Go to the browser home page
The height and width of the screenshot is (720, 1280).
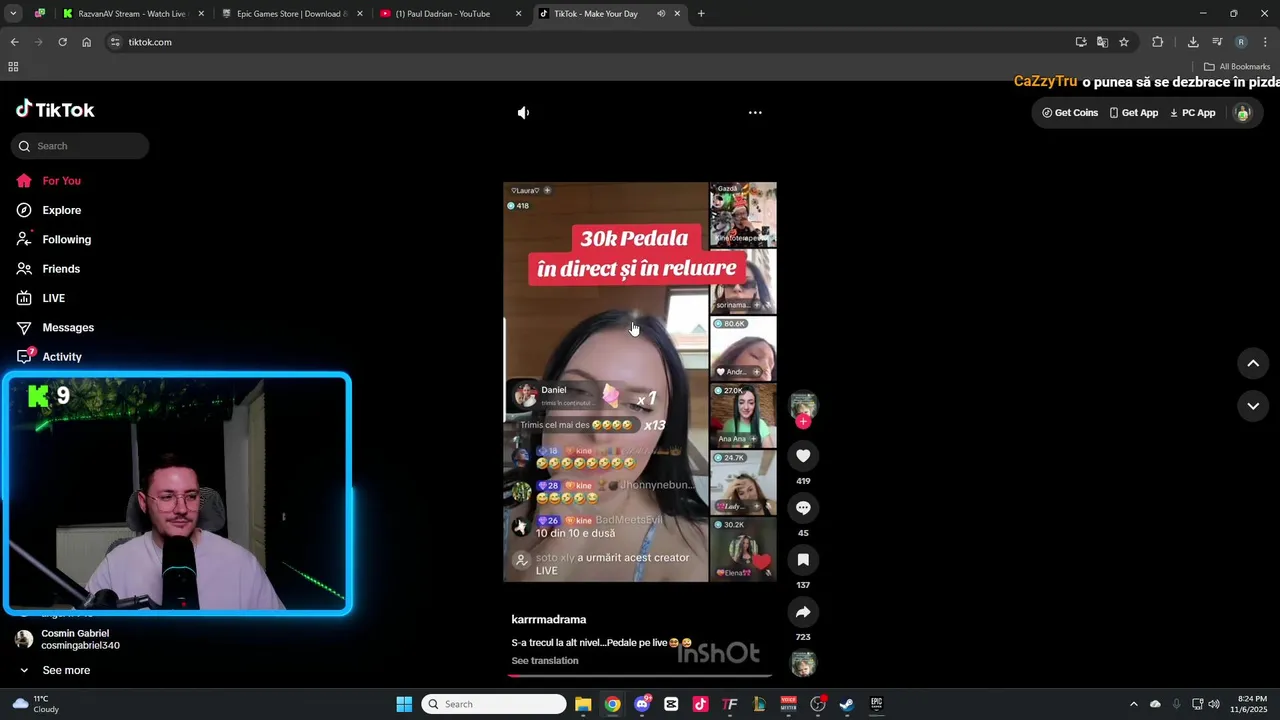pos(86,42)
